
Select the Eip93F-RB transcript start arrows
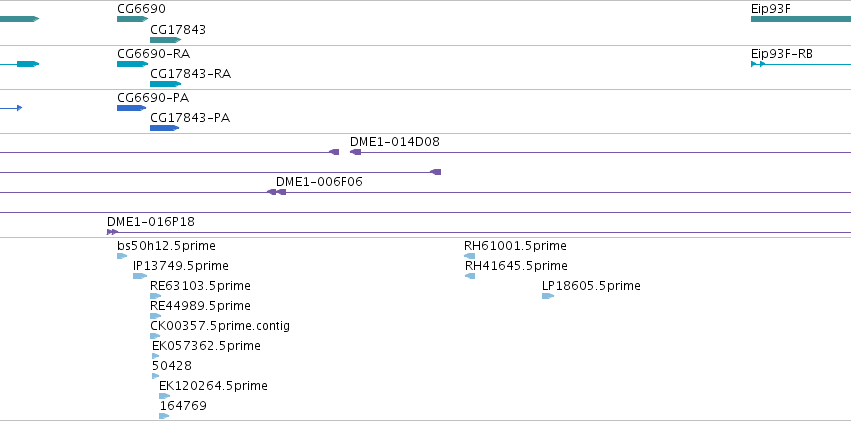pos(758,64)
